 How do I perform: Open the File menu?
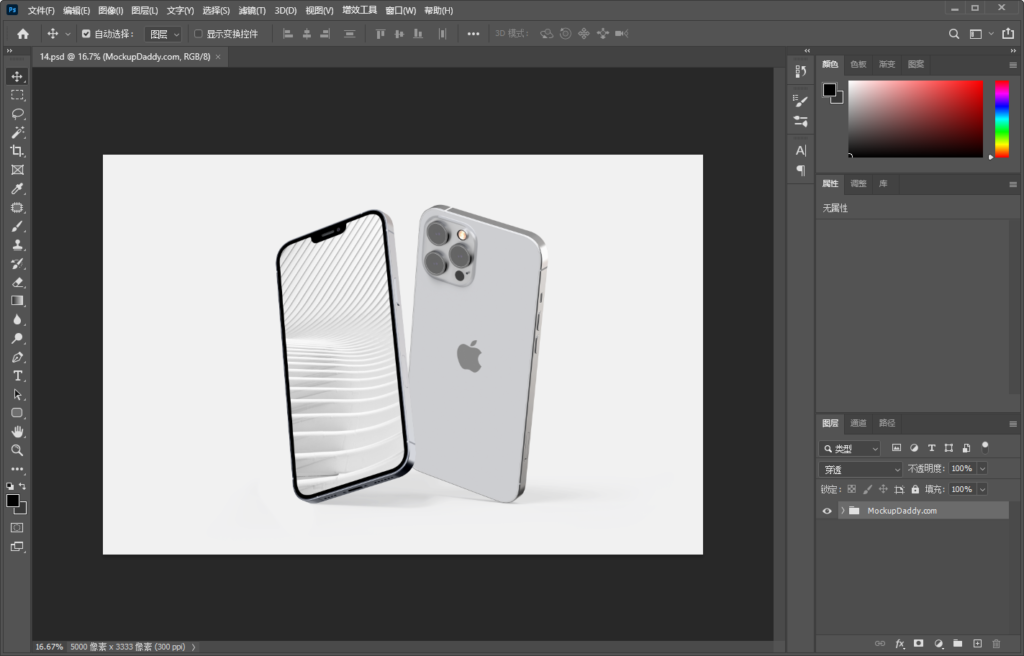pos(41,10)
